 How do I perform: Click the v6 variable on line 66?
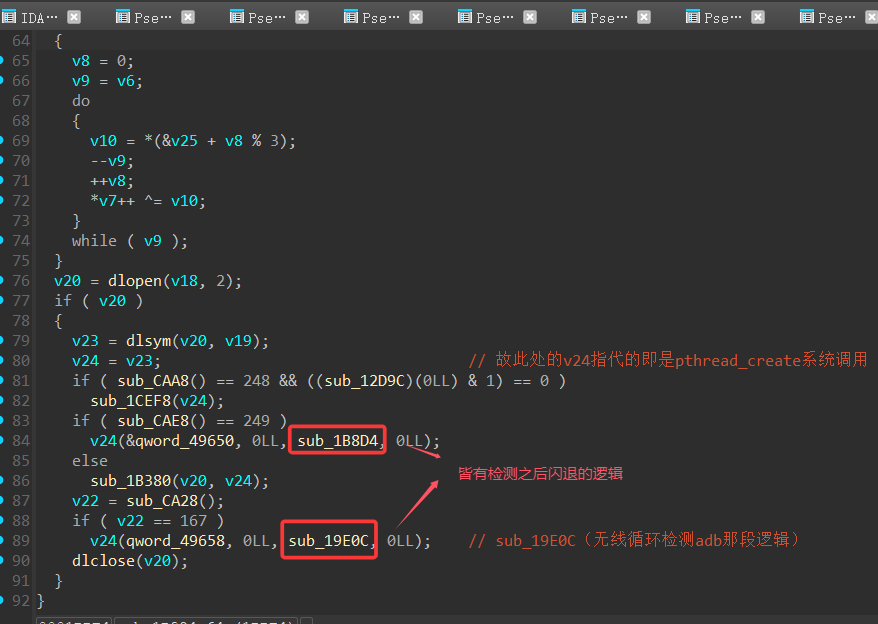[x=125, y=81]
